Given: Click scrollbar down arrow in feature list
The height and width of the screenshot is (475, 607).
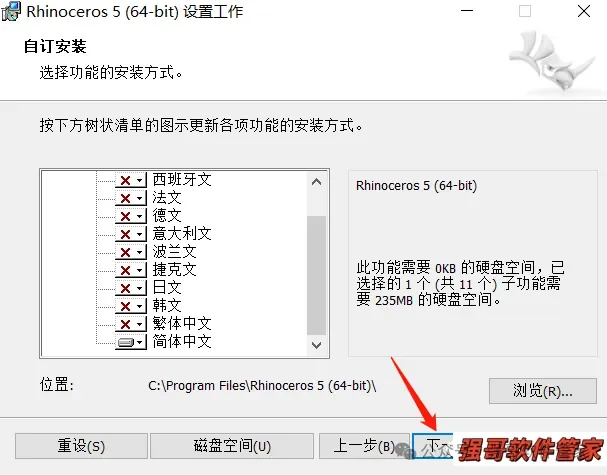Looking at the screenshot, I should [316, 345].
